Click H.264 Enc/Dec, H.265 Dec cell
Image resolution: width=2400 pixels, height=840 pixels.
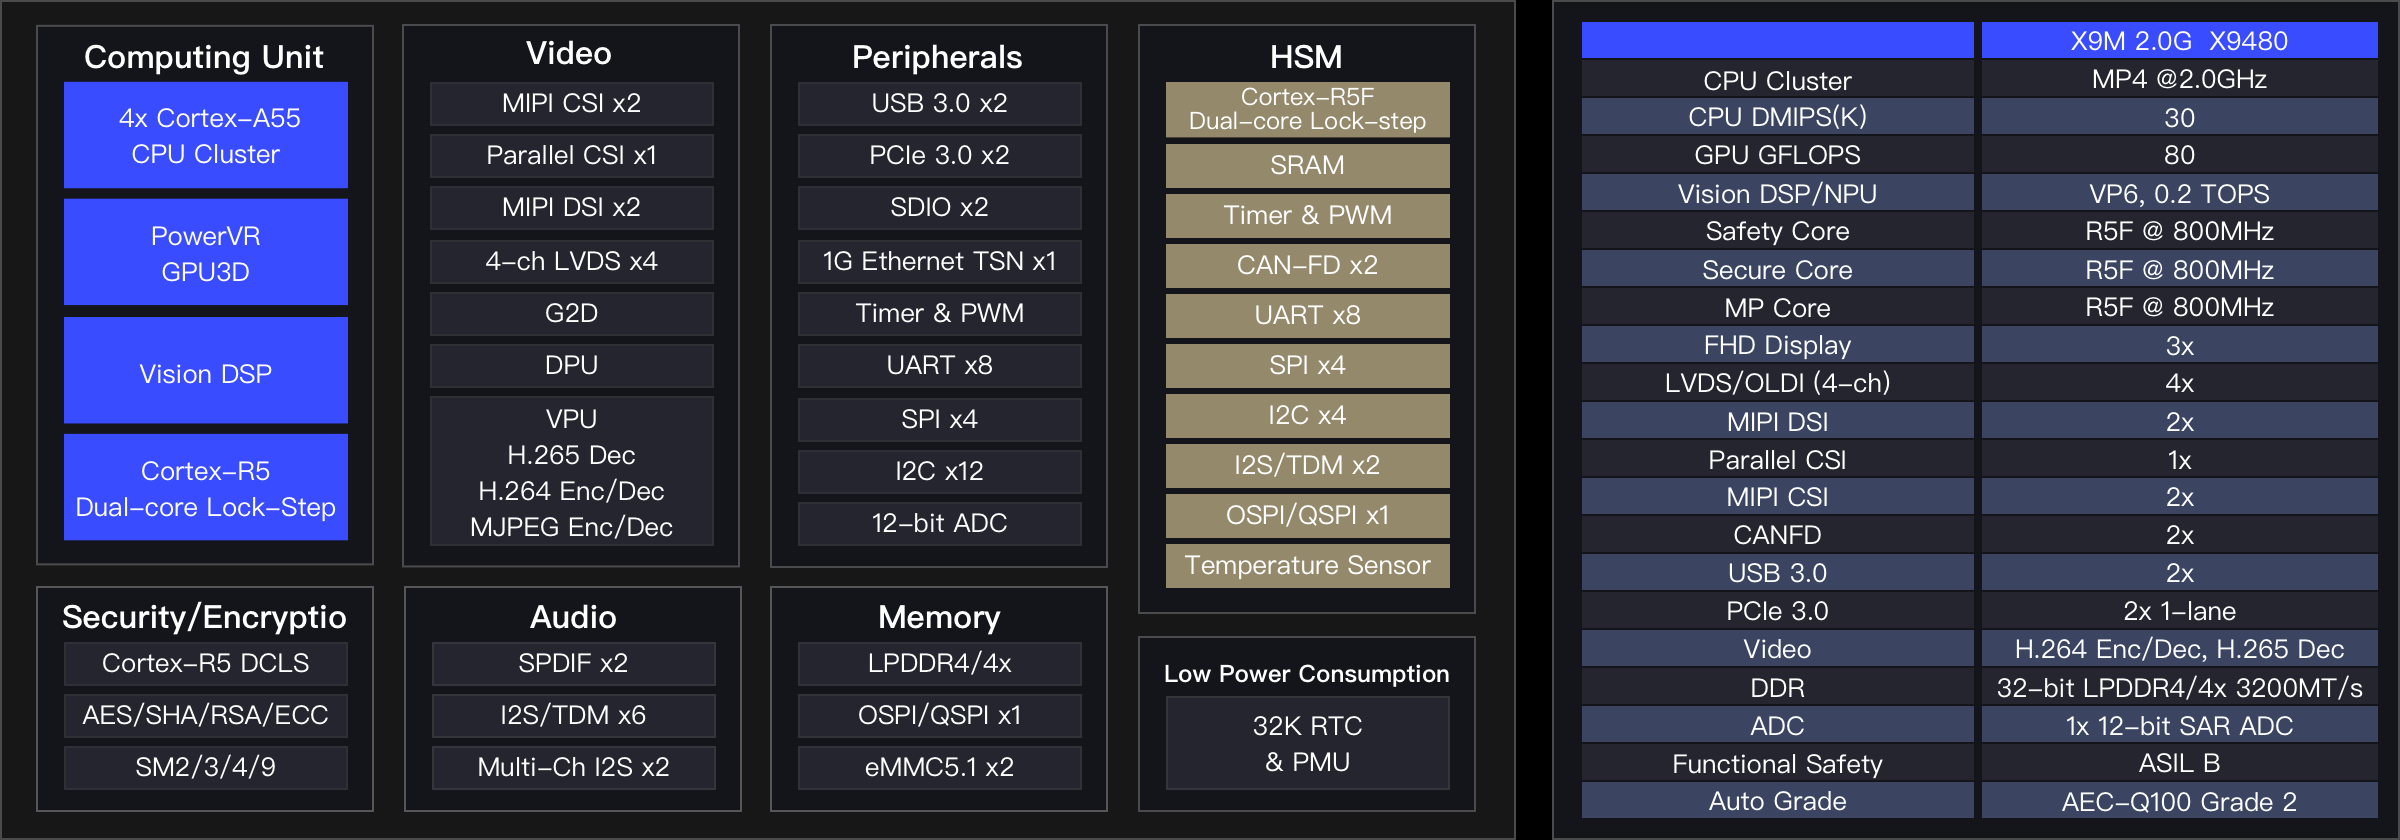(2179, 649)
